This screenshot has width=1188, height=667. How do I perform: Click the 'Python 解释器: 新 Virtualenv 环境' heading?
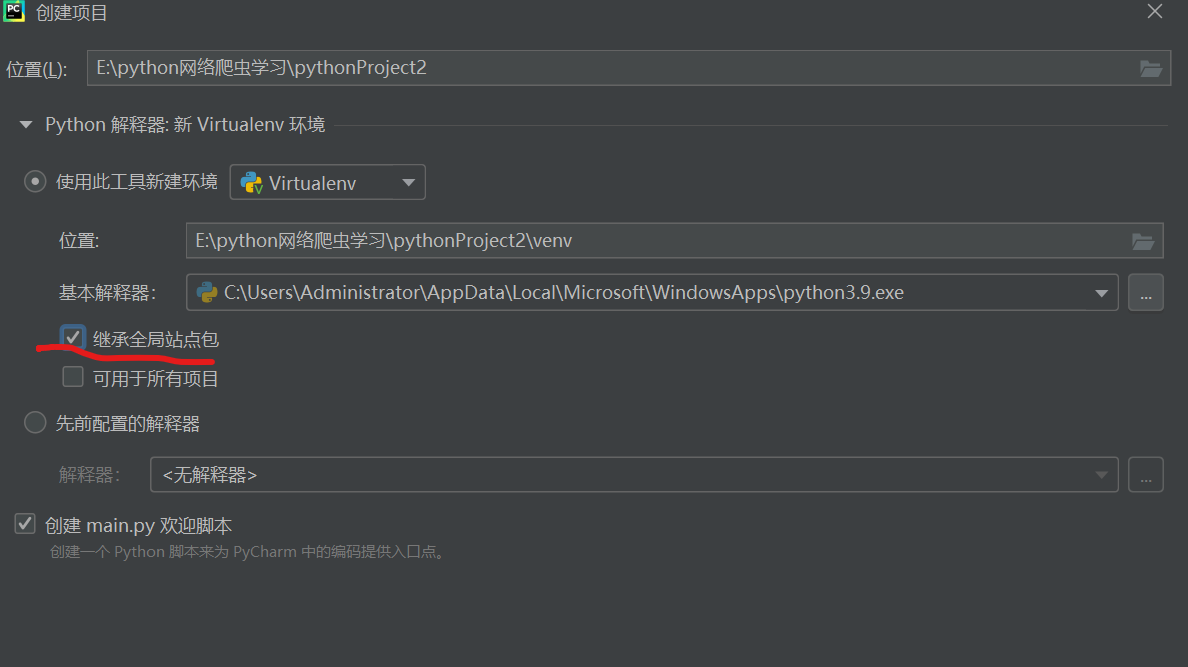(x=185, y=124)
